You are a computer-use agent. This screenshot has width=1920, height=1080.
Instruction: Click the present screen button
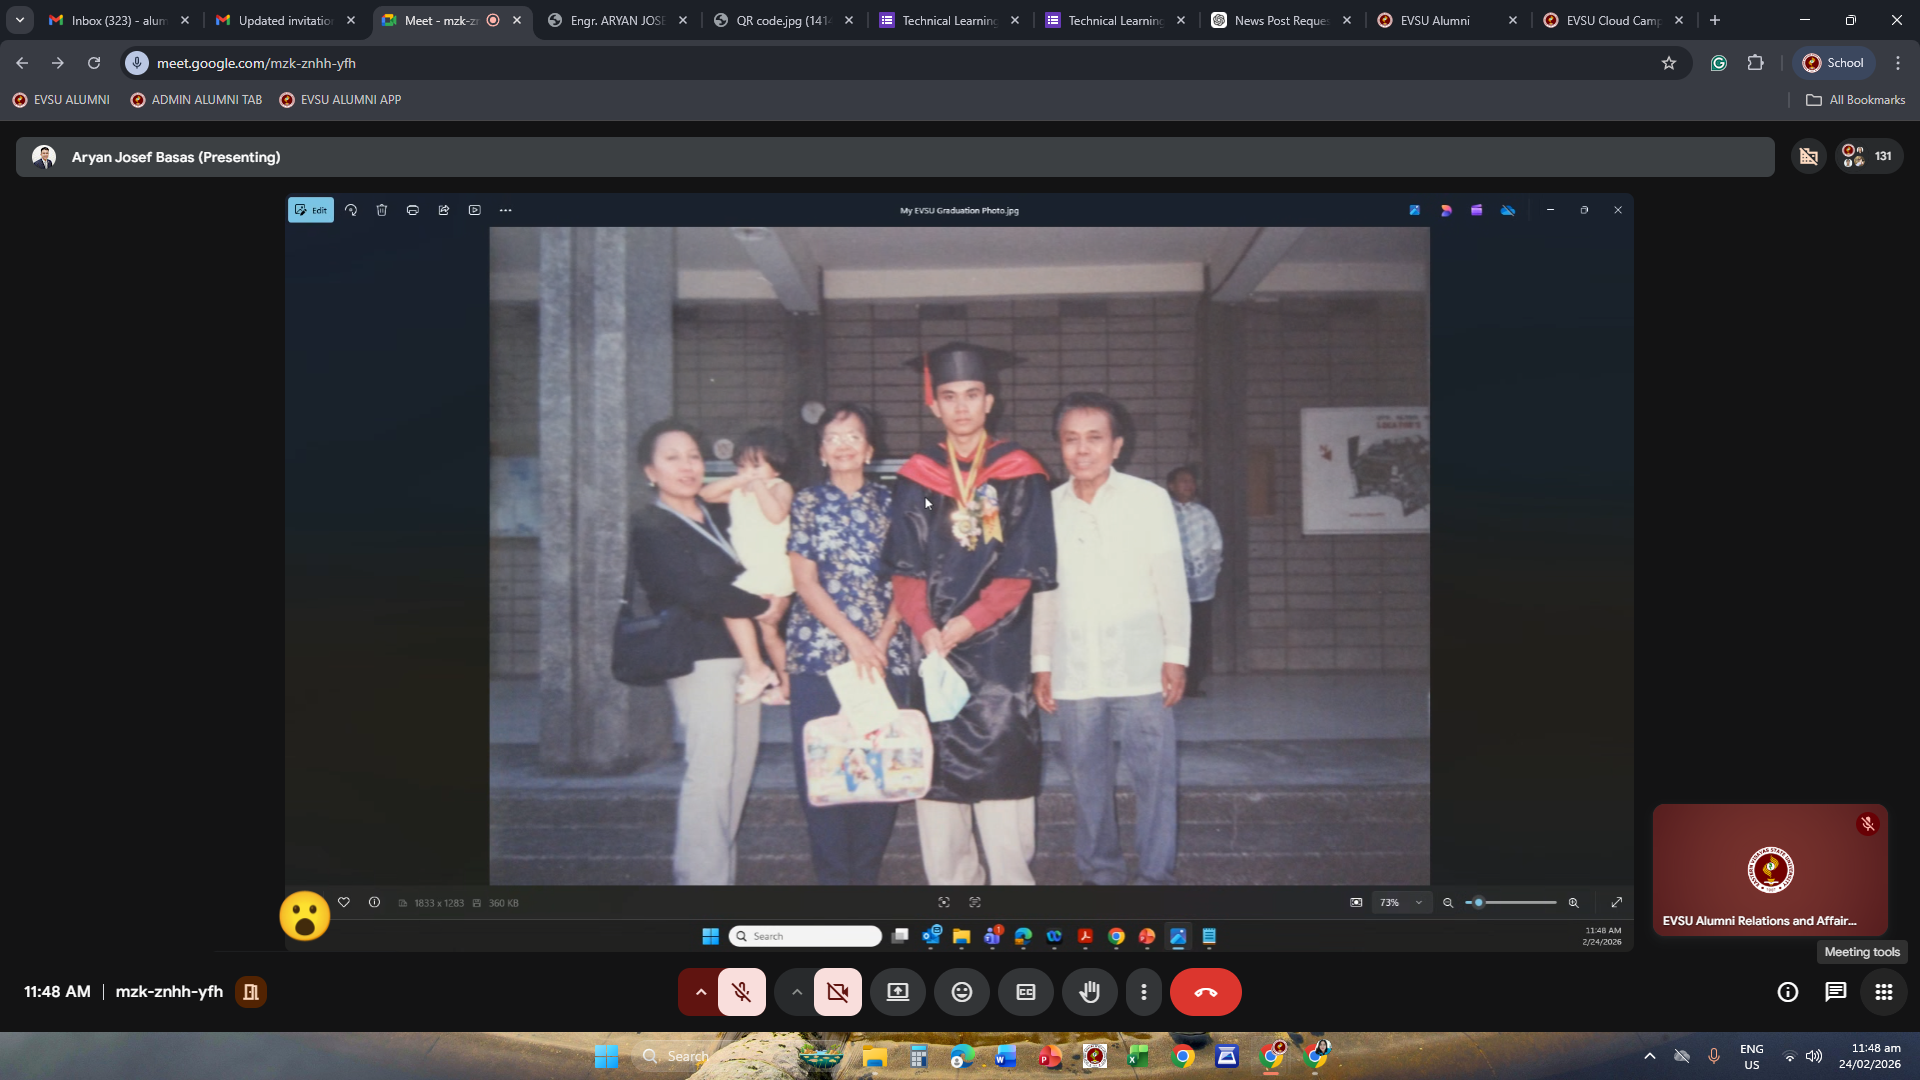pos(897,992)
